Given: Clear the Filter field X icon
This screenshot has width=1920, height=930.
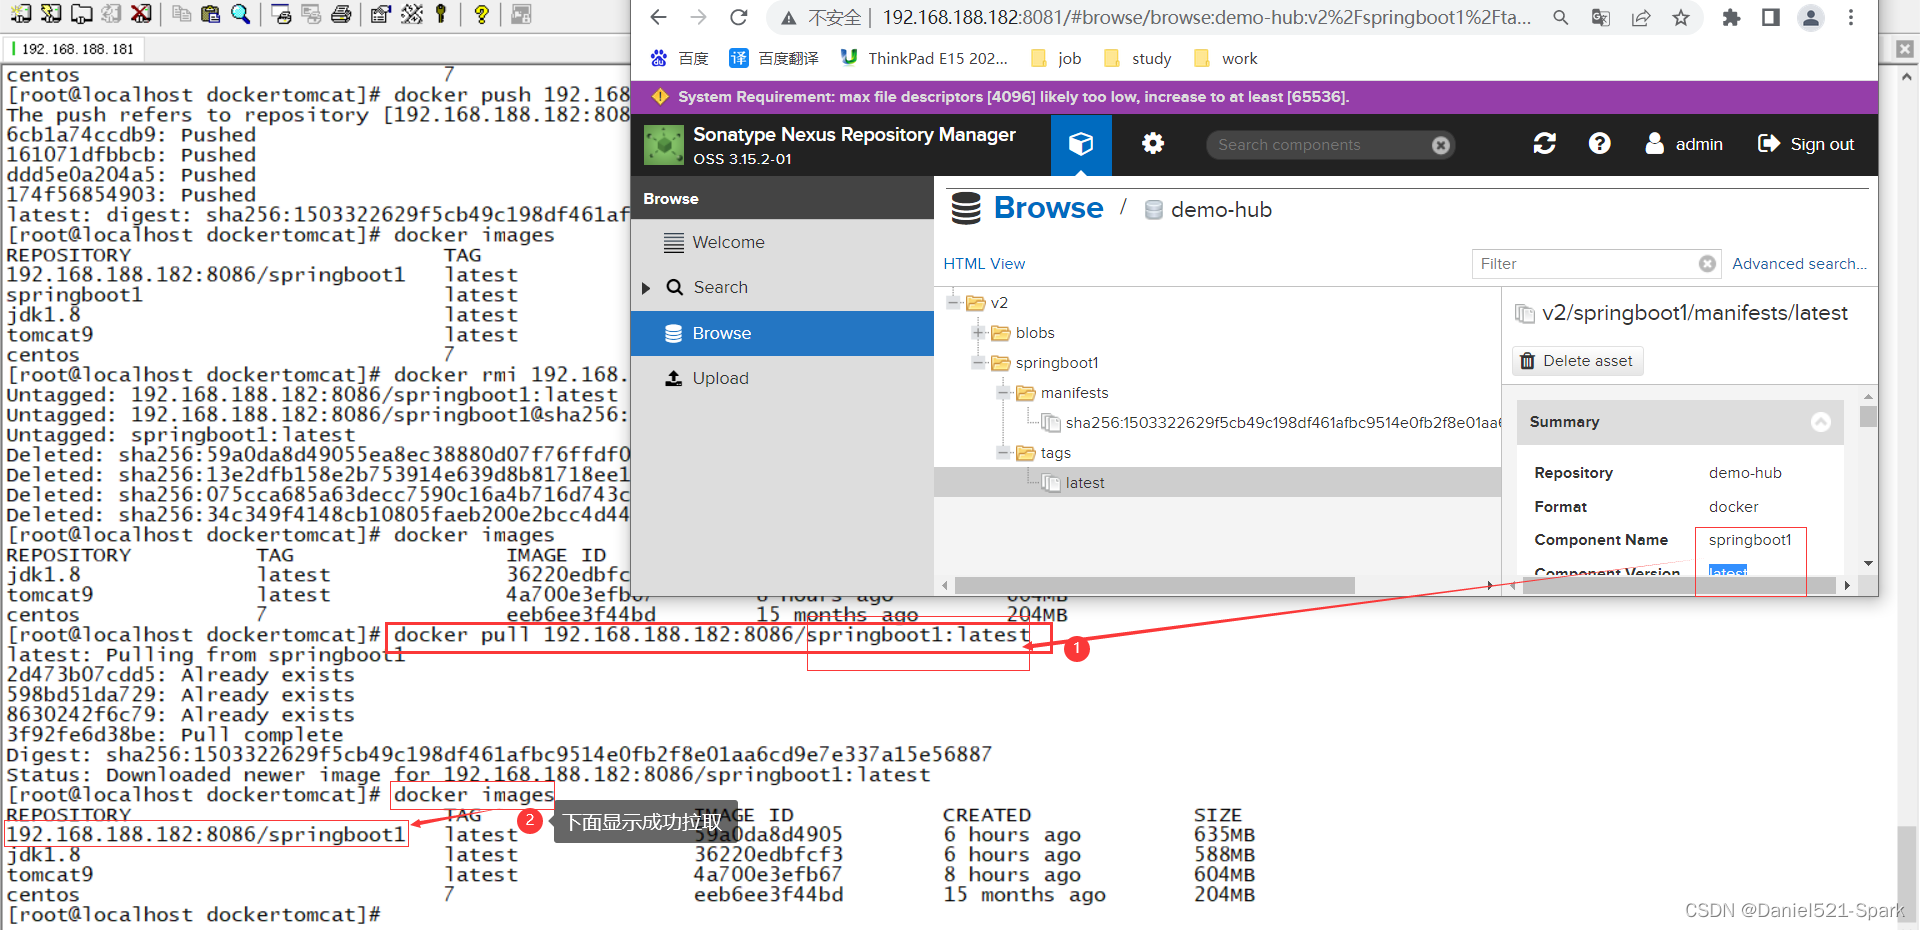Looking at the screenshot, I should [x=1707, y=264].
